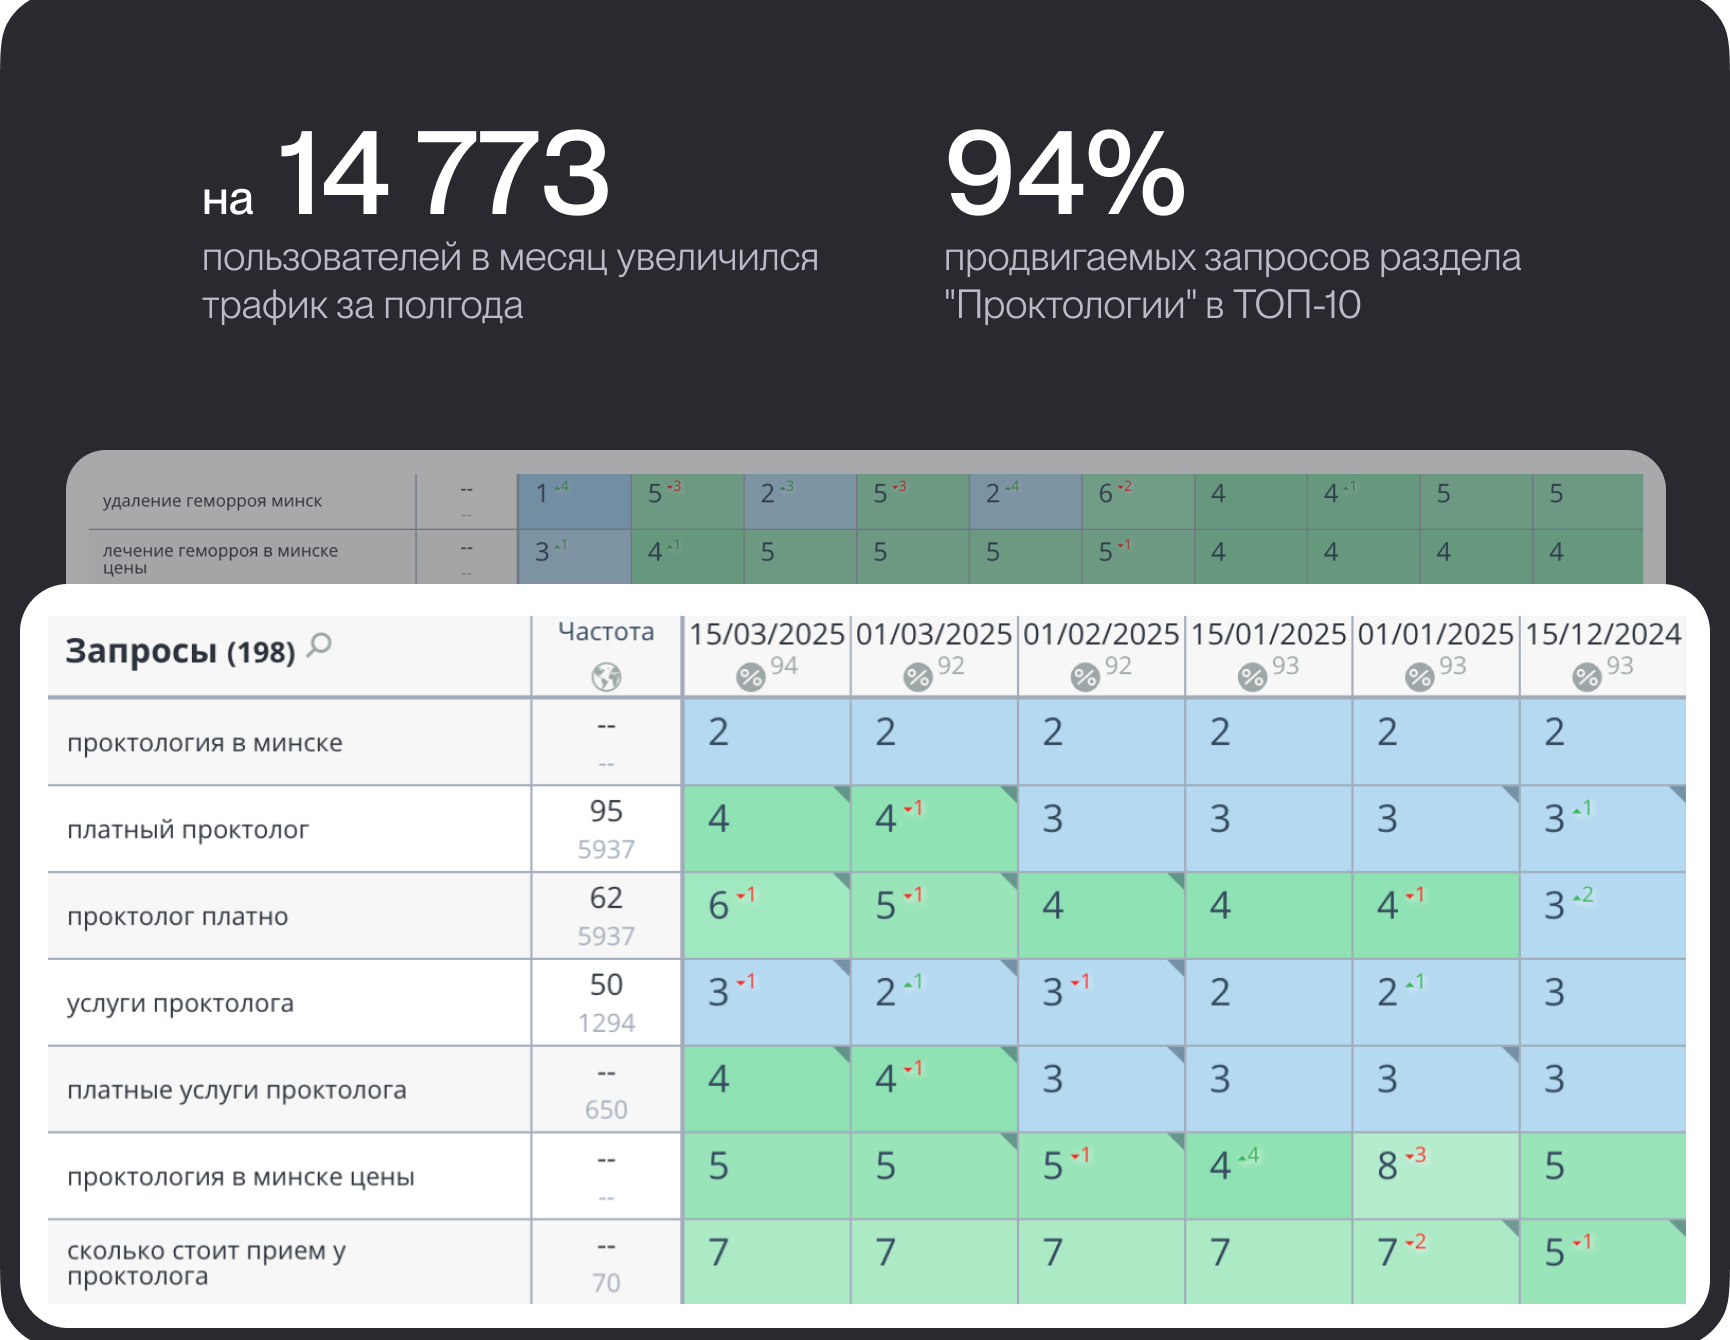
Task: Click the query 'проктология в минске'
Action: tap(205, 743)
